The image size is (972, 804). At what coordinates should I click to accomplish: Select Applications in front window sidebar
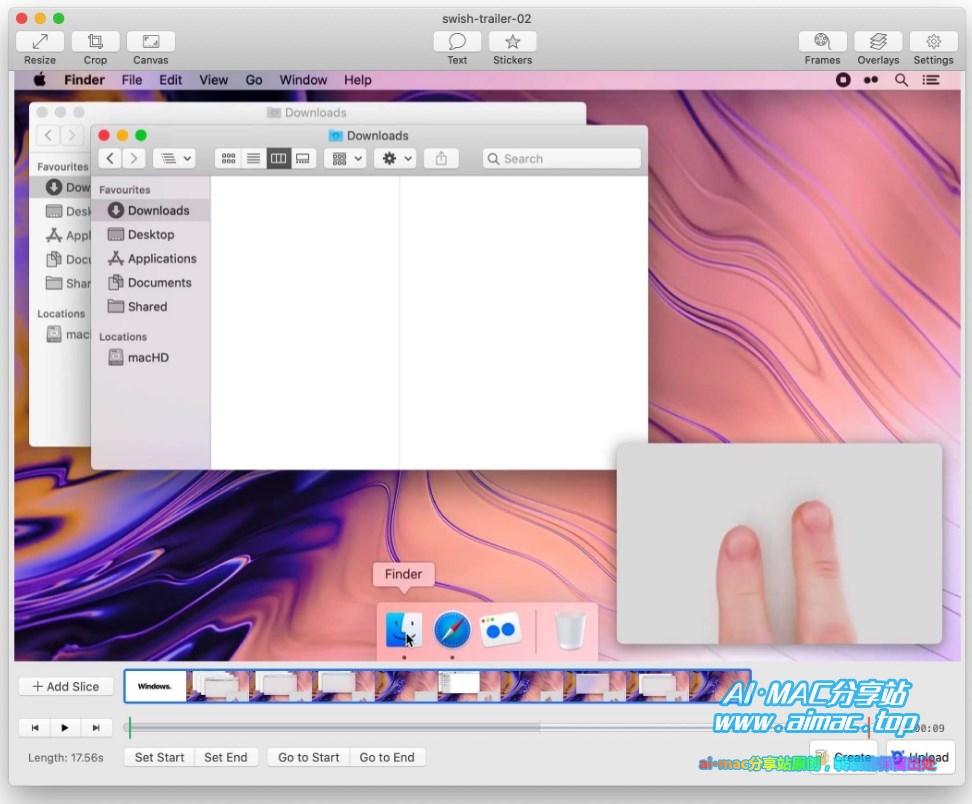pyautogui.click(x=149, y=258)
